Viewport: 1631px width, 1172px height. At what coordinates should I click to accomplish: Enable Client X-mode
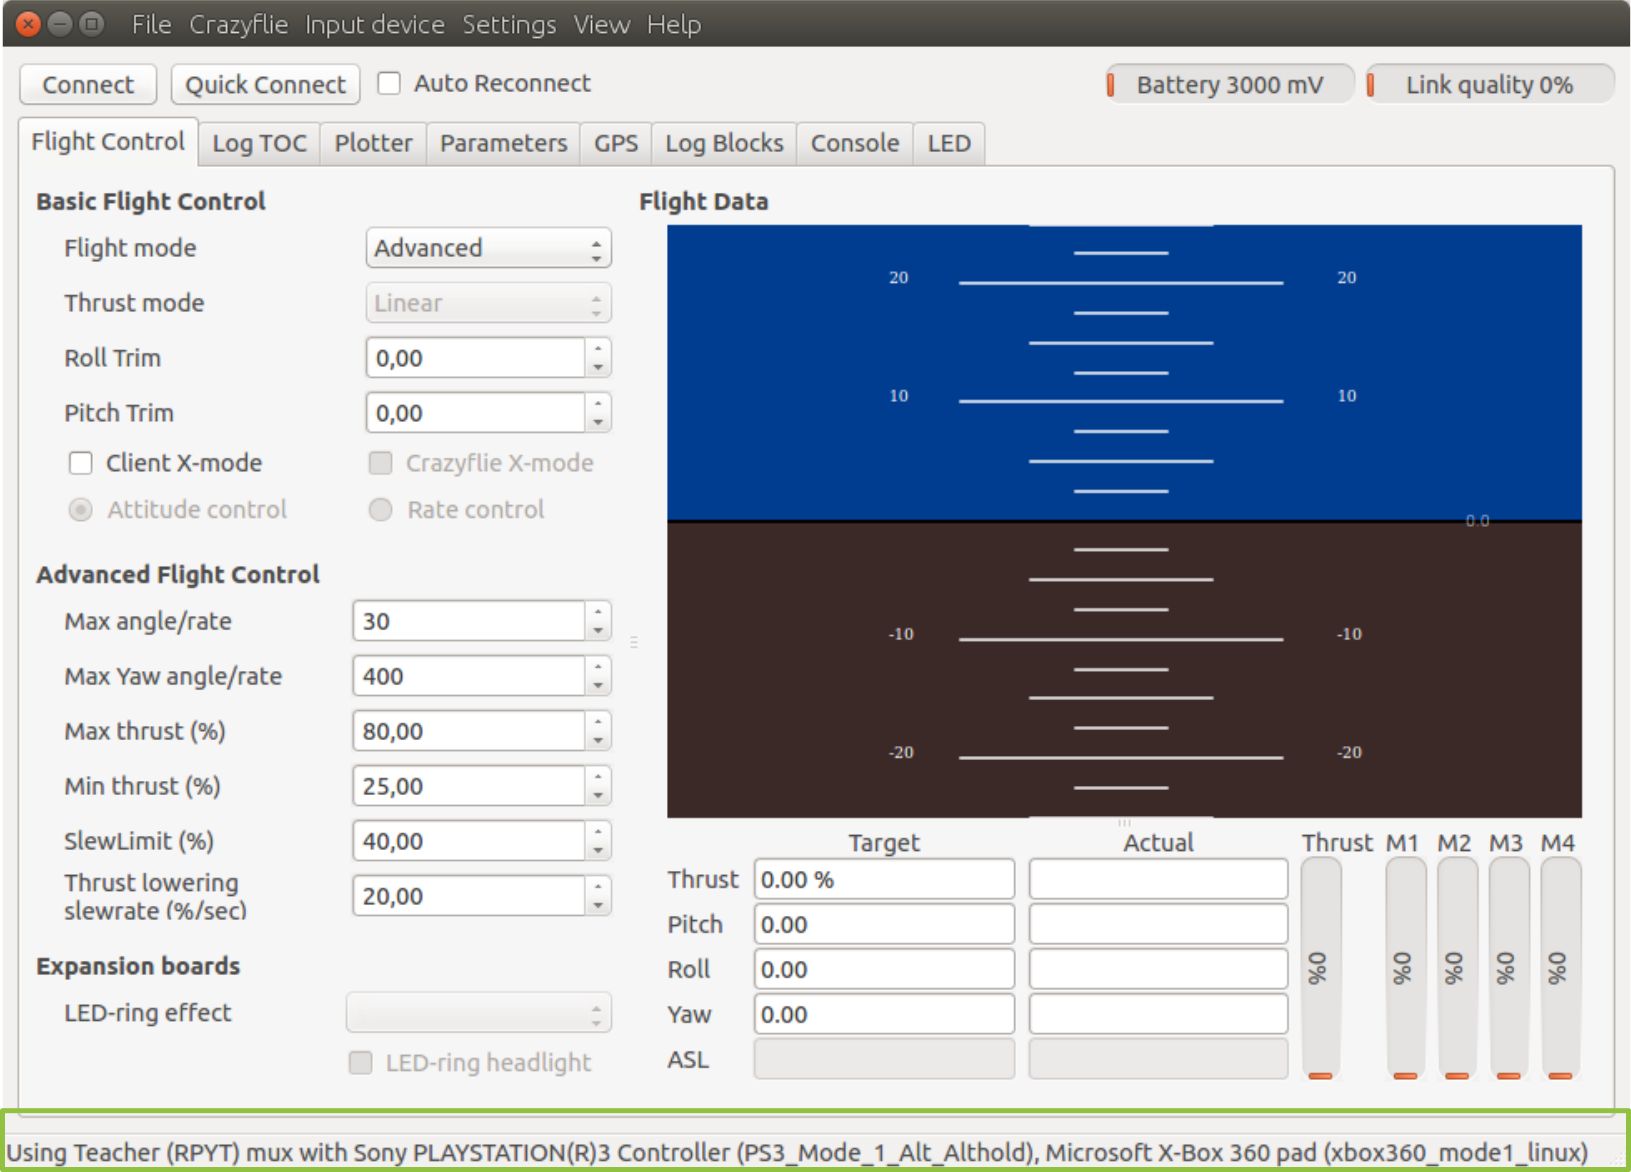click(x=81, y=462)
